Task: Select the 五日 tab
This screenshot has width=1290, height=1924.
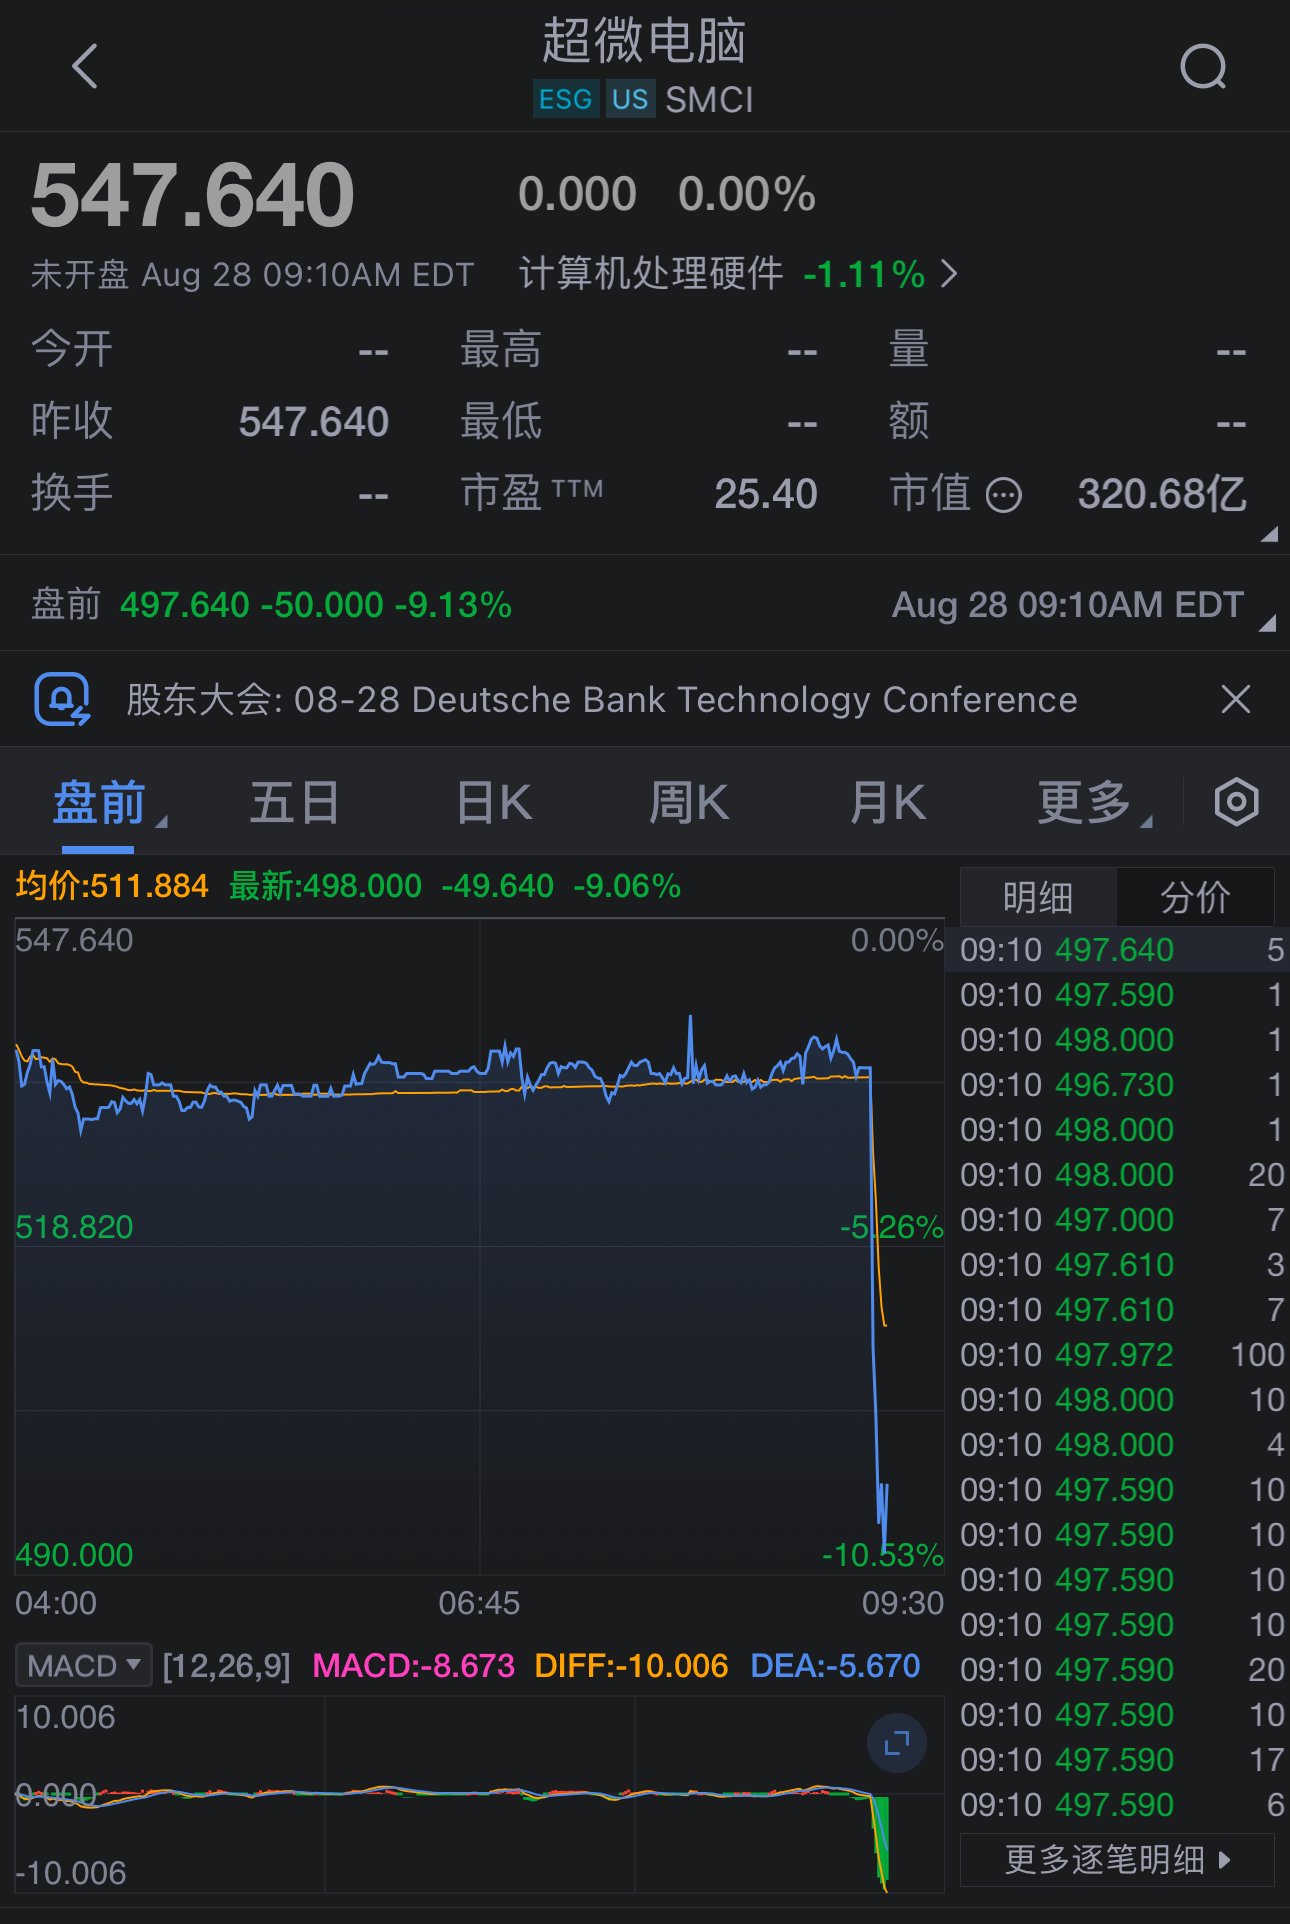Action: click(294, 803)
